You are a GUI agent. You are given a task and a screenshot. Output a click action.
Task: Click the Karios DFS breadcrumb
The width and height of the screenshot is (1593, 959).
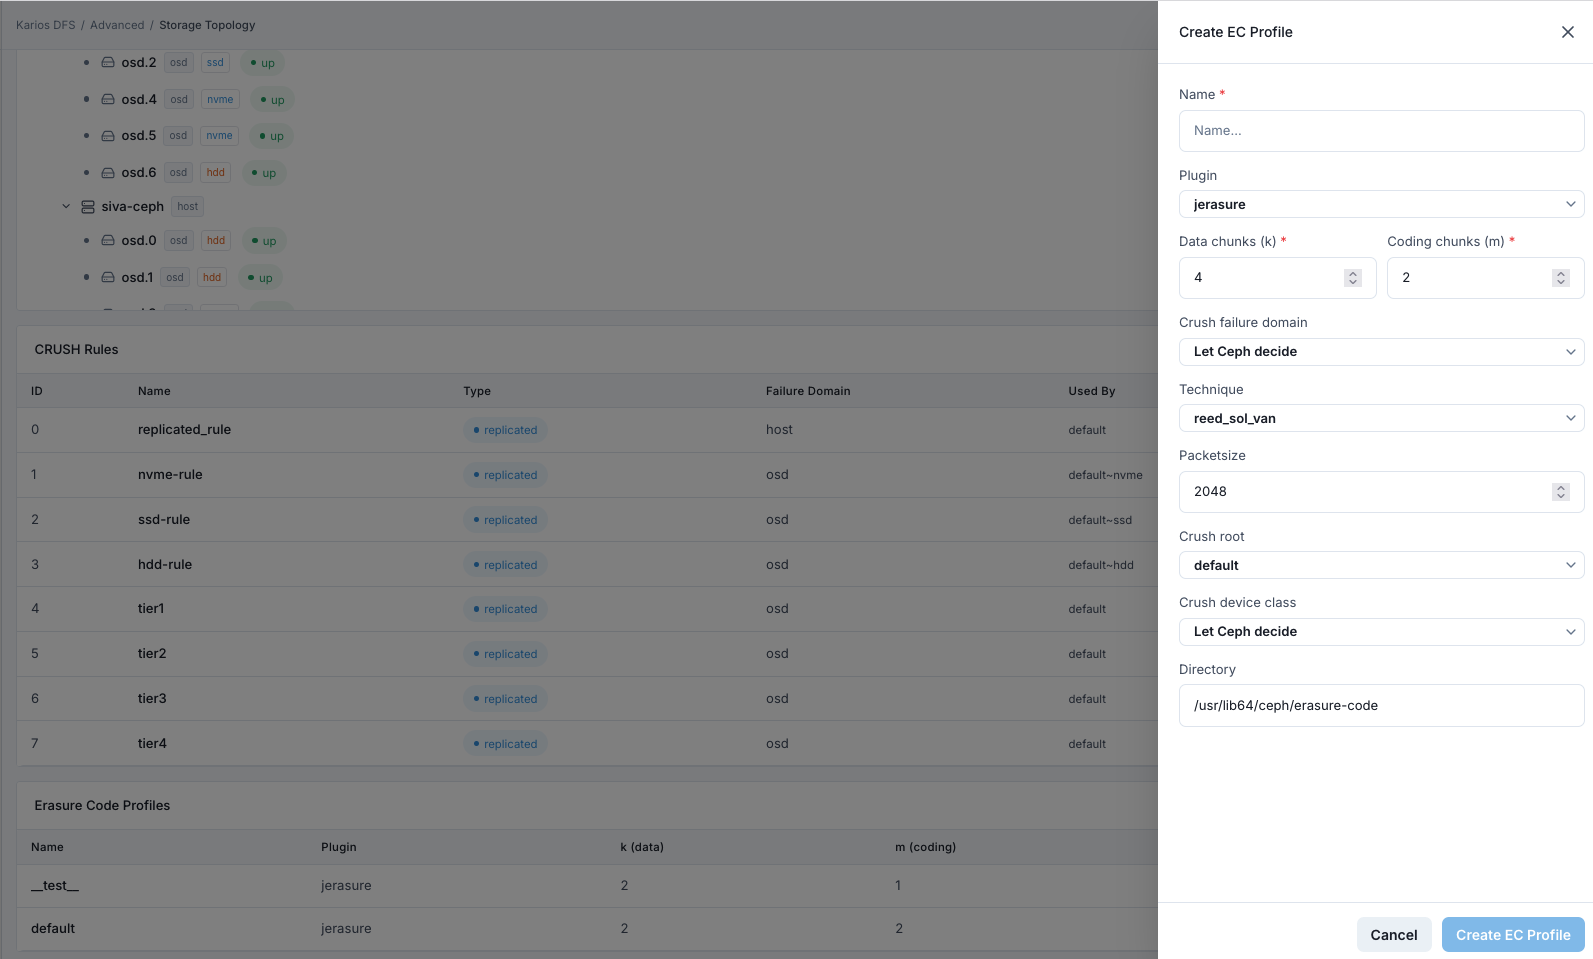tap(46, 25)
